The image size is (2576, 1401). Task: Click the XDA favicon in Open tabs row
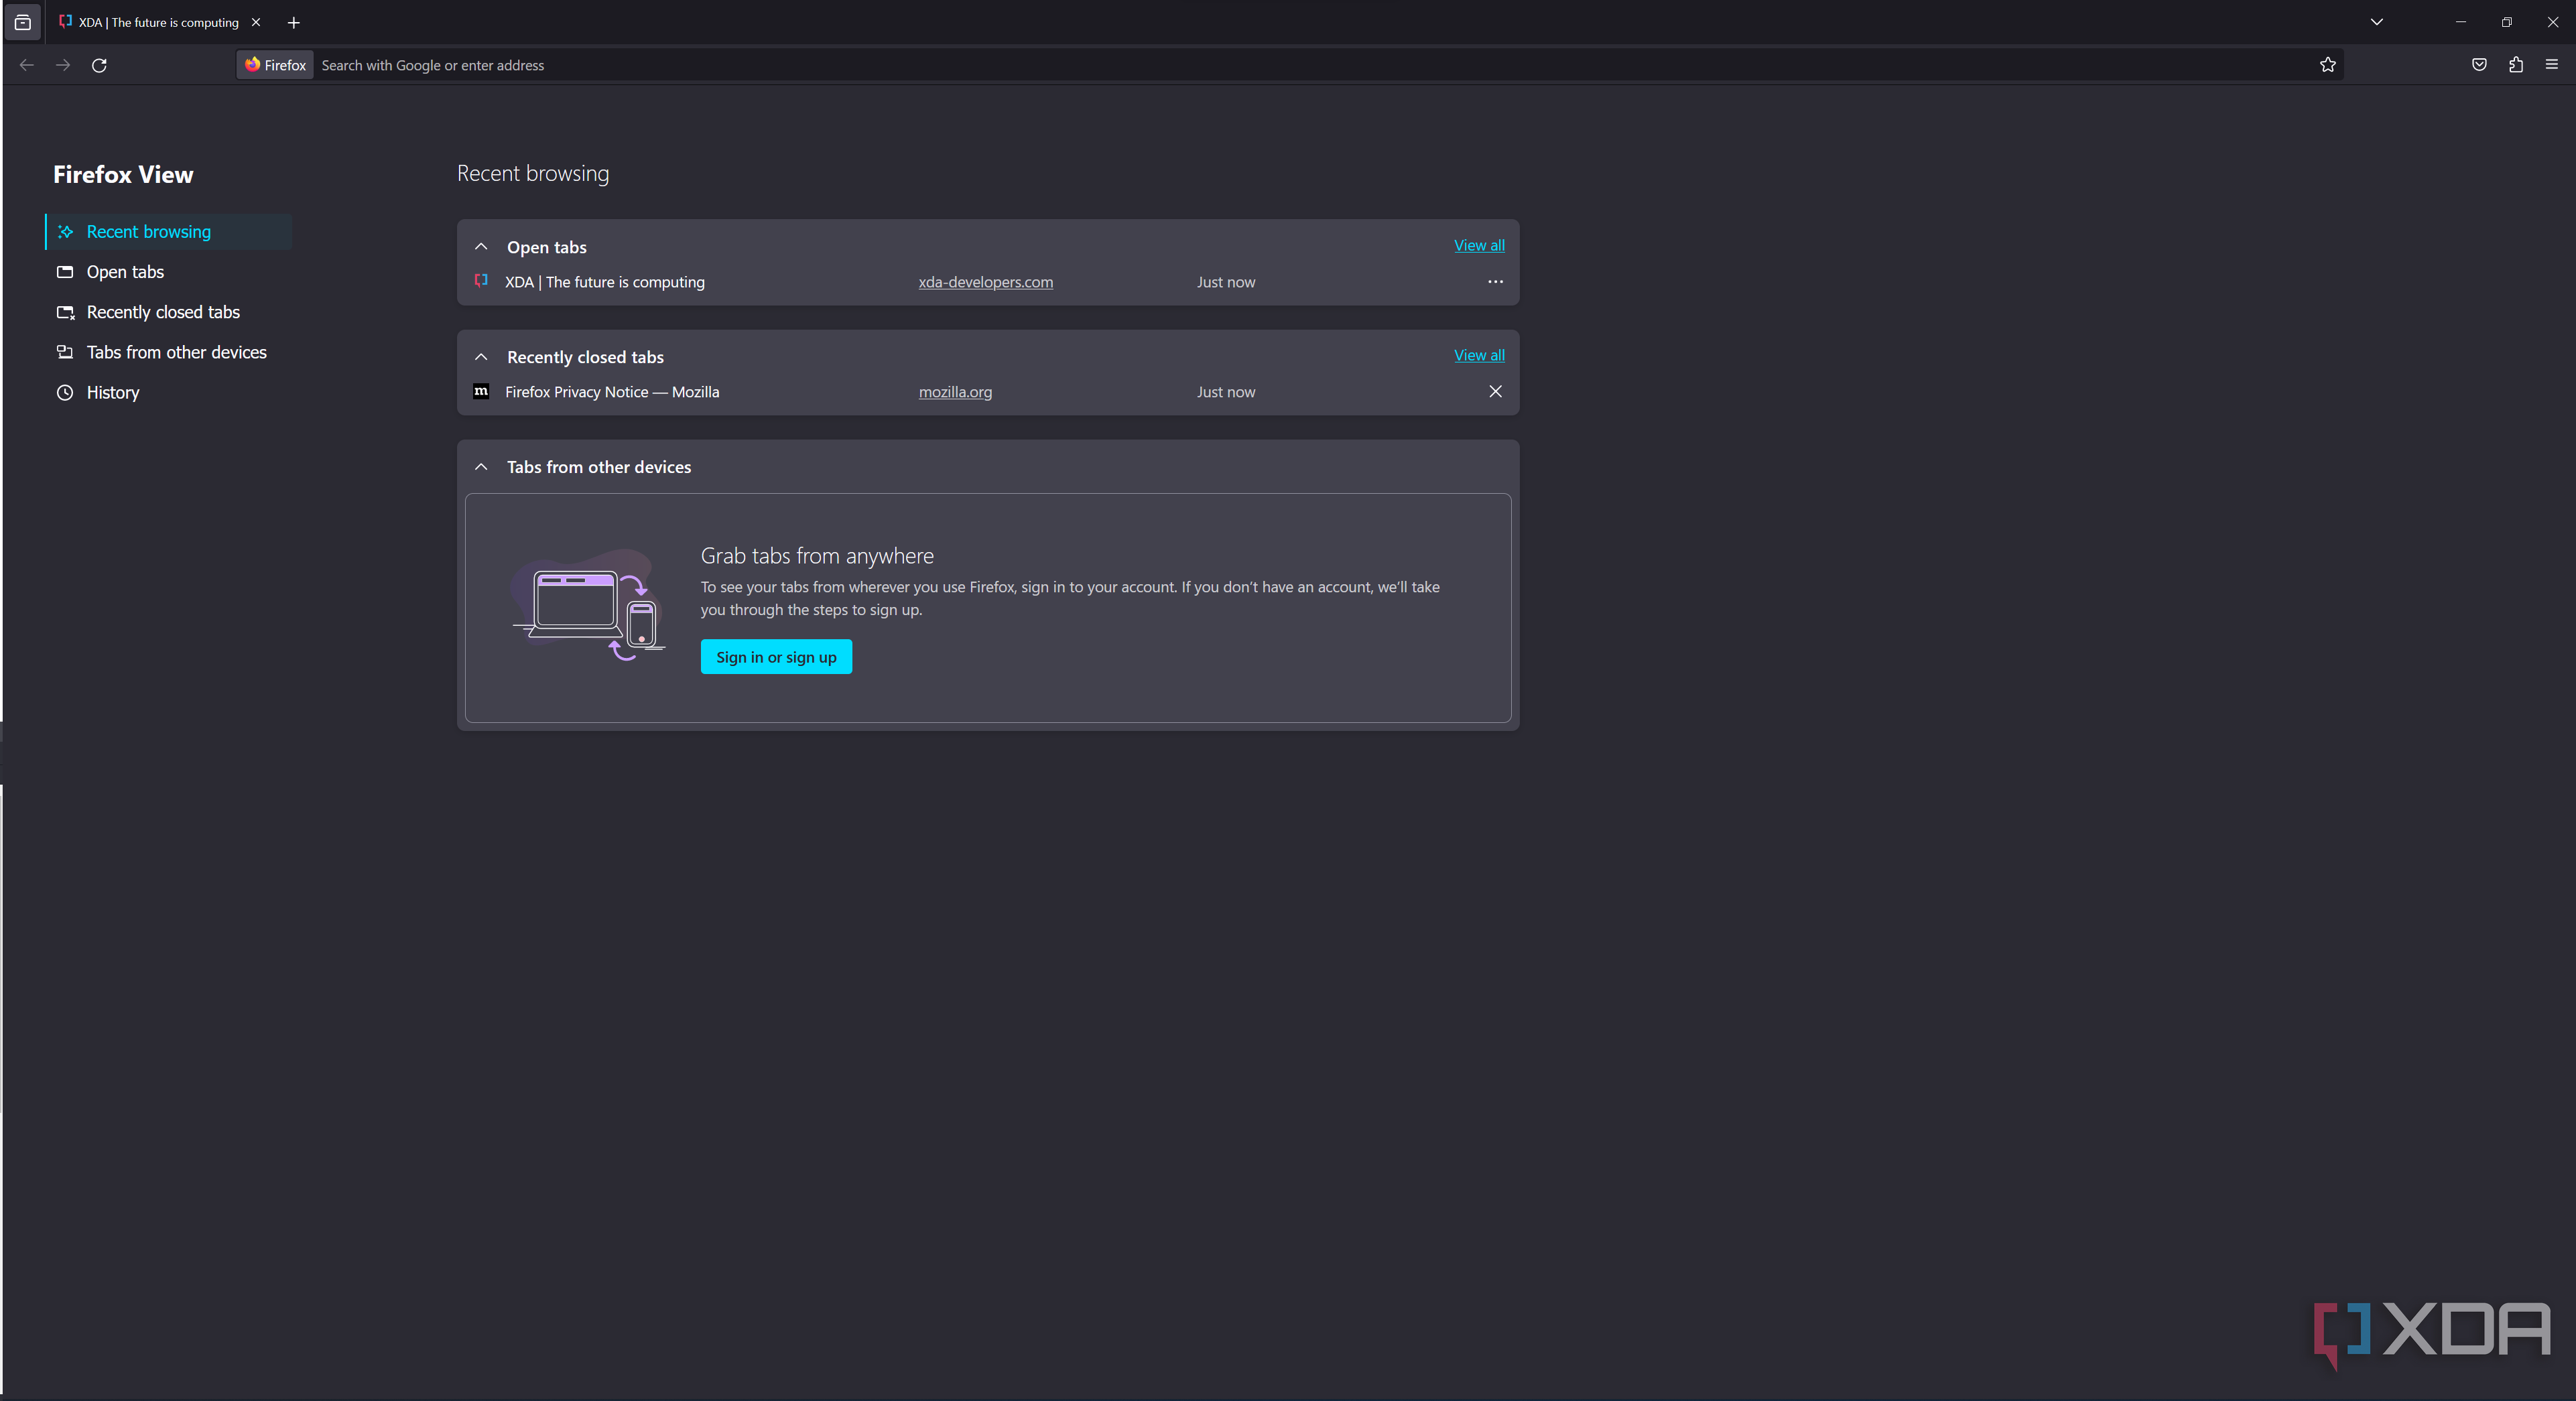[x=481, y=281]
